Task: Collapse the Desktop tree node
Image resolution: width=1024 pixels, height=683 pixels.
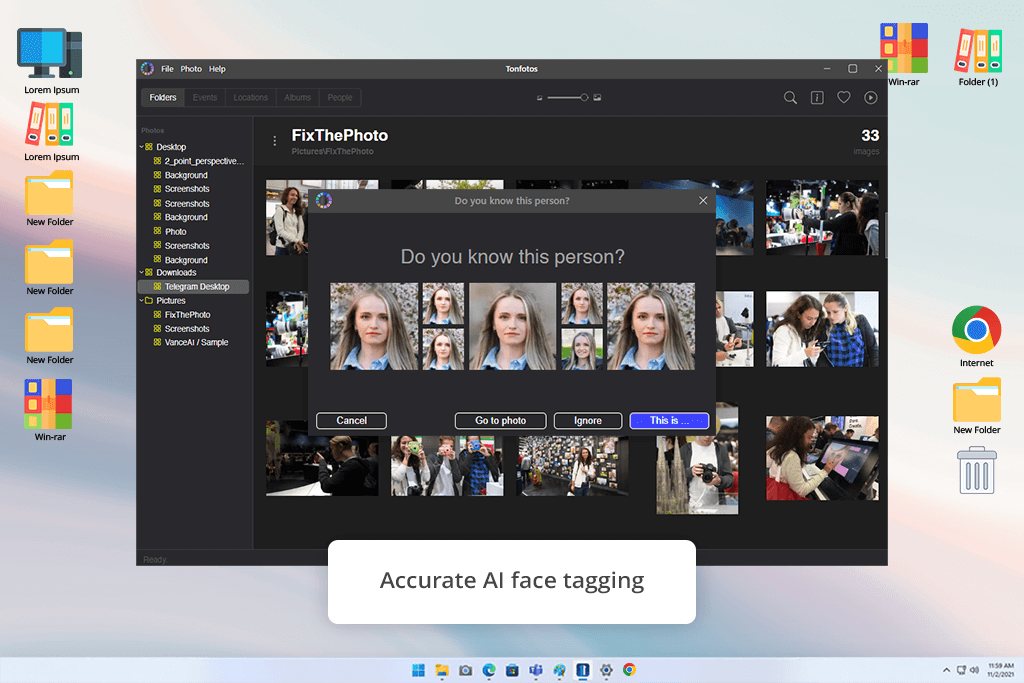Action: (x=142, y=147)
